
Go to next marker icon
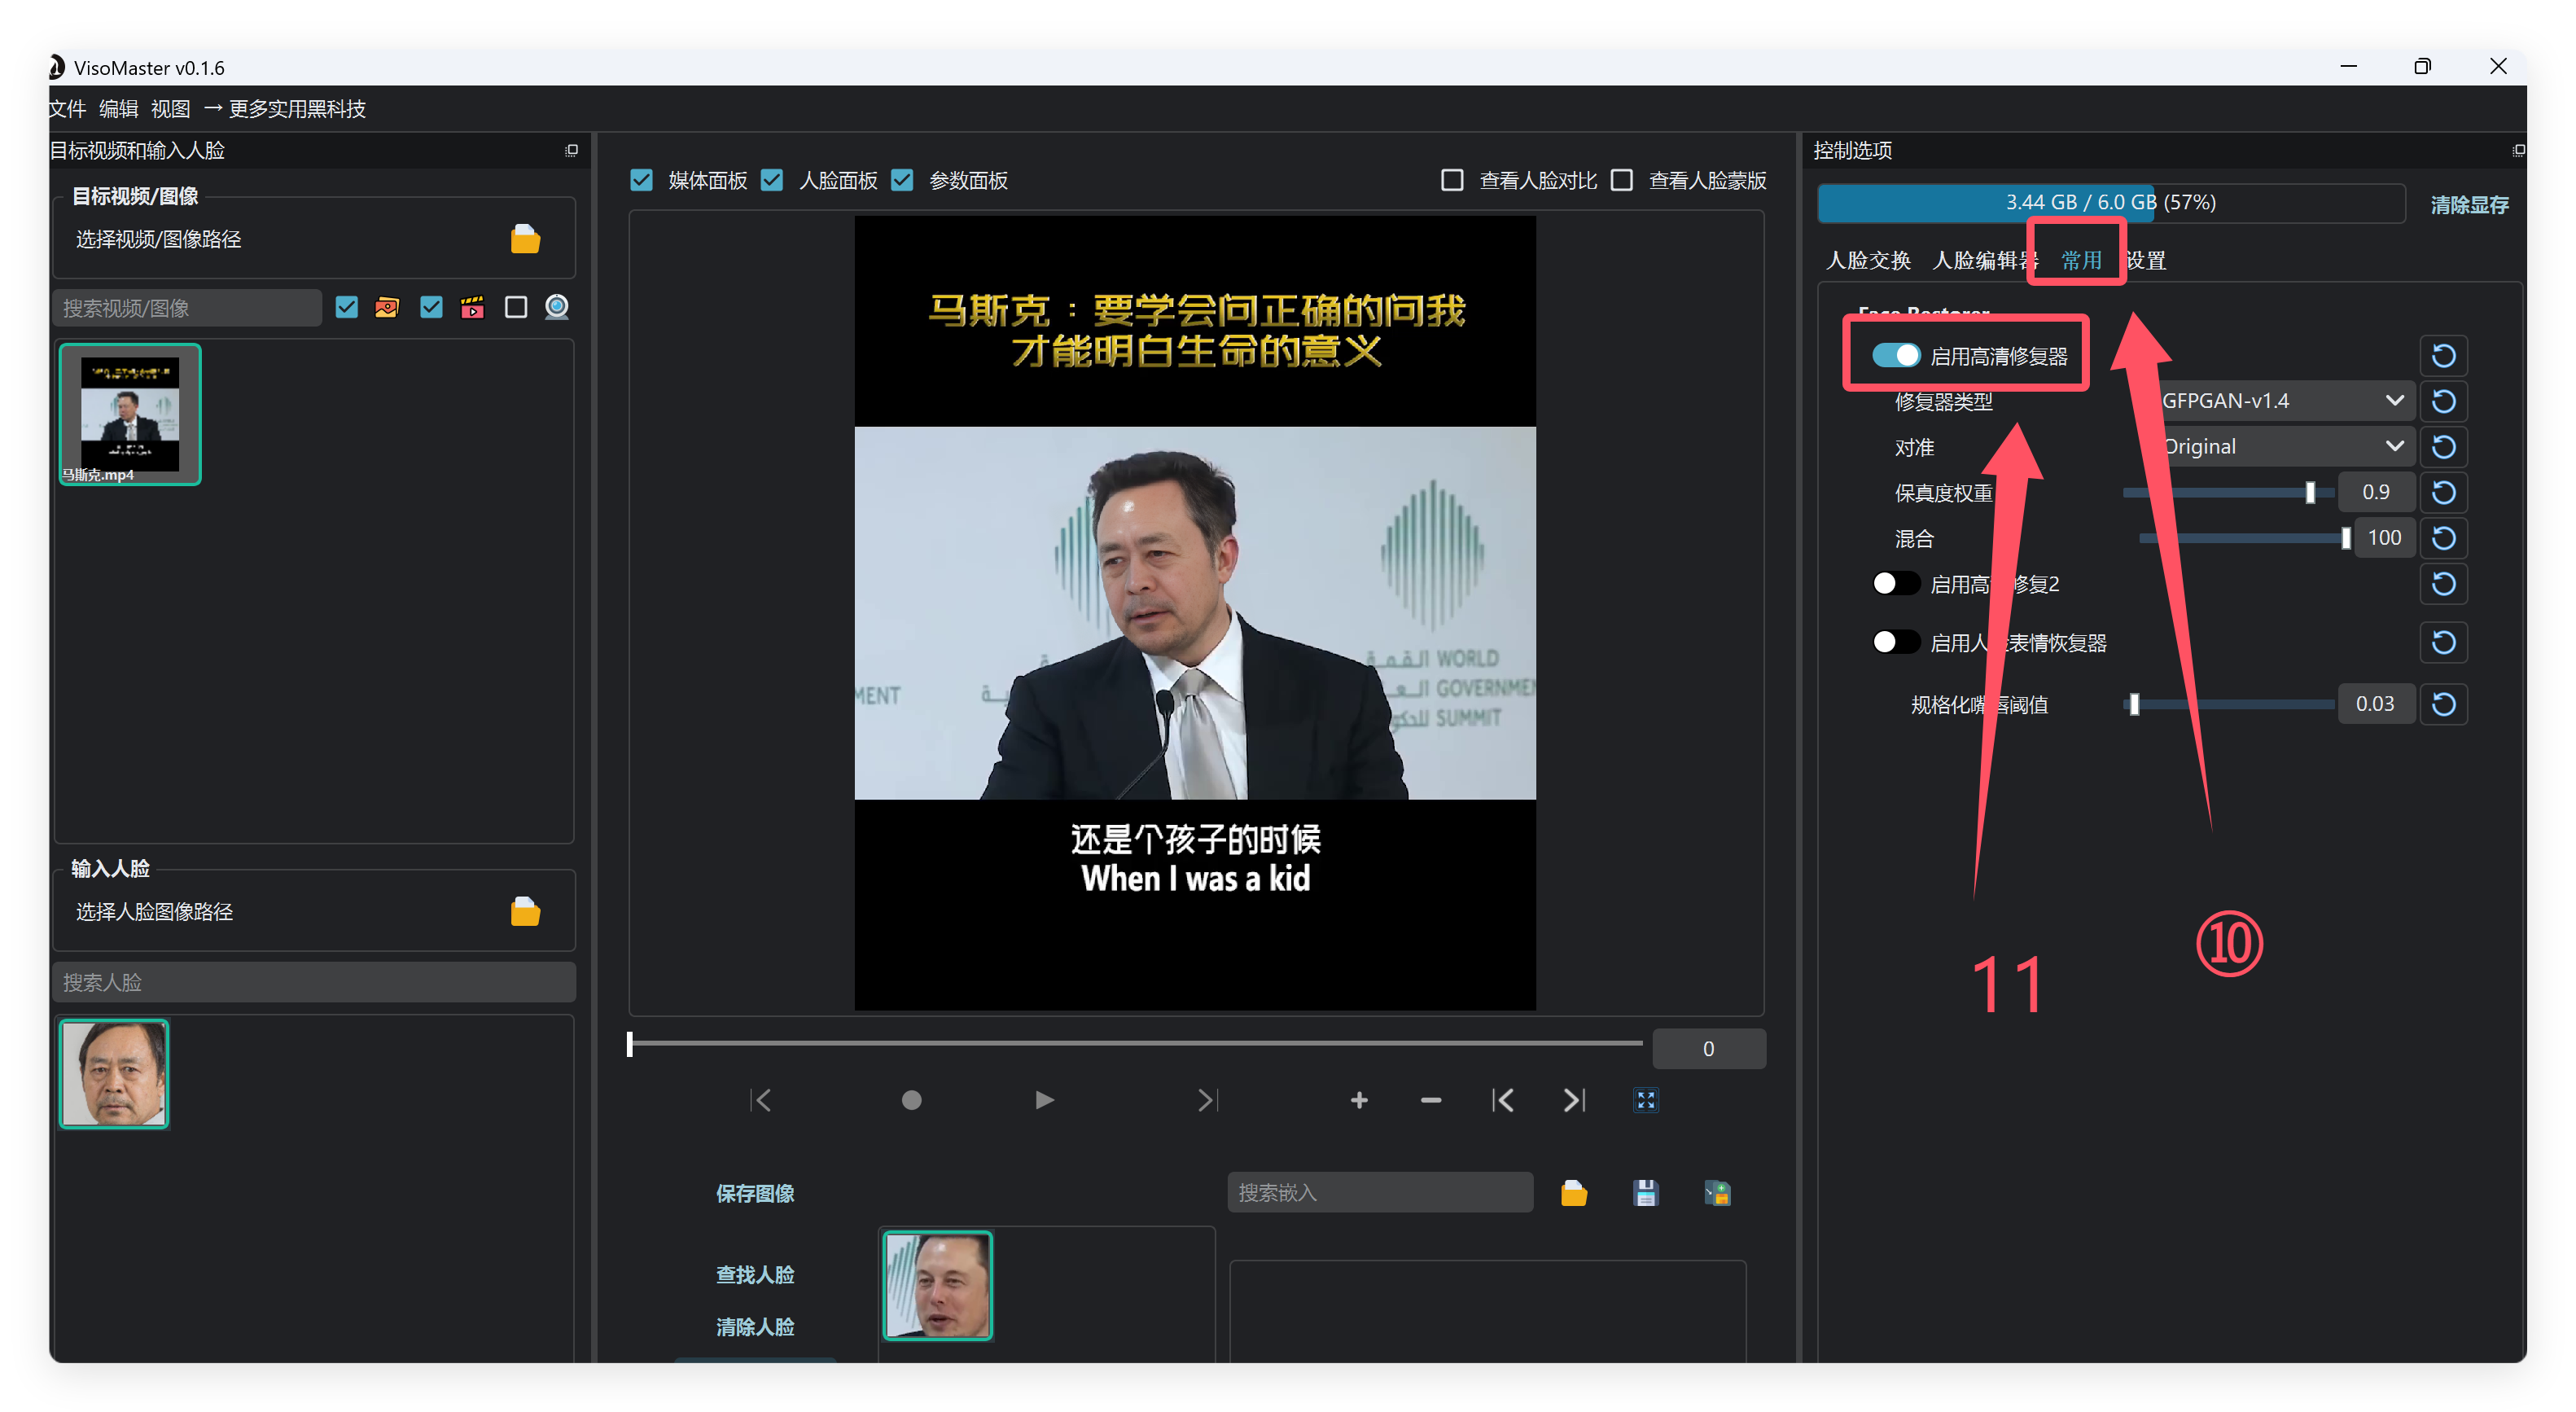(x=1574, y=1100)
